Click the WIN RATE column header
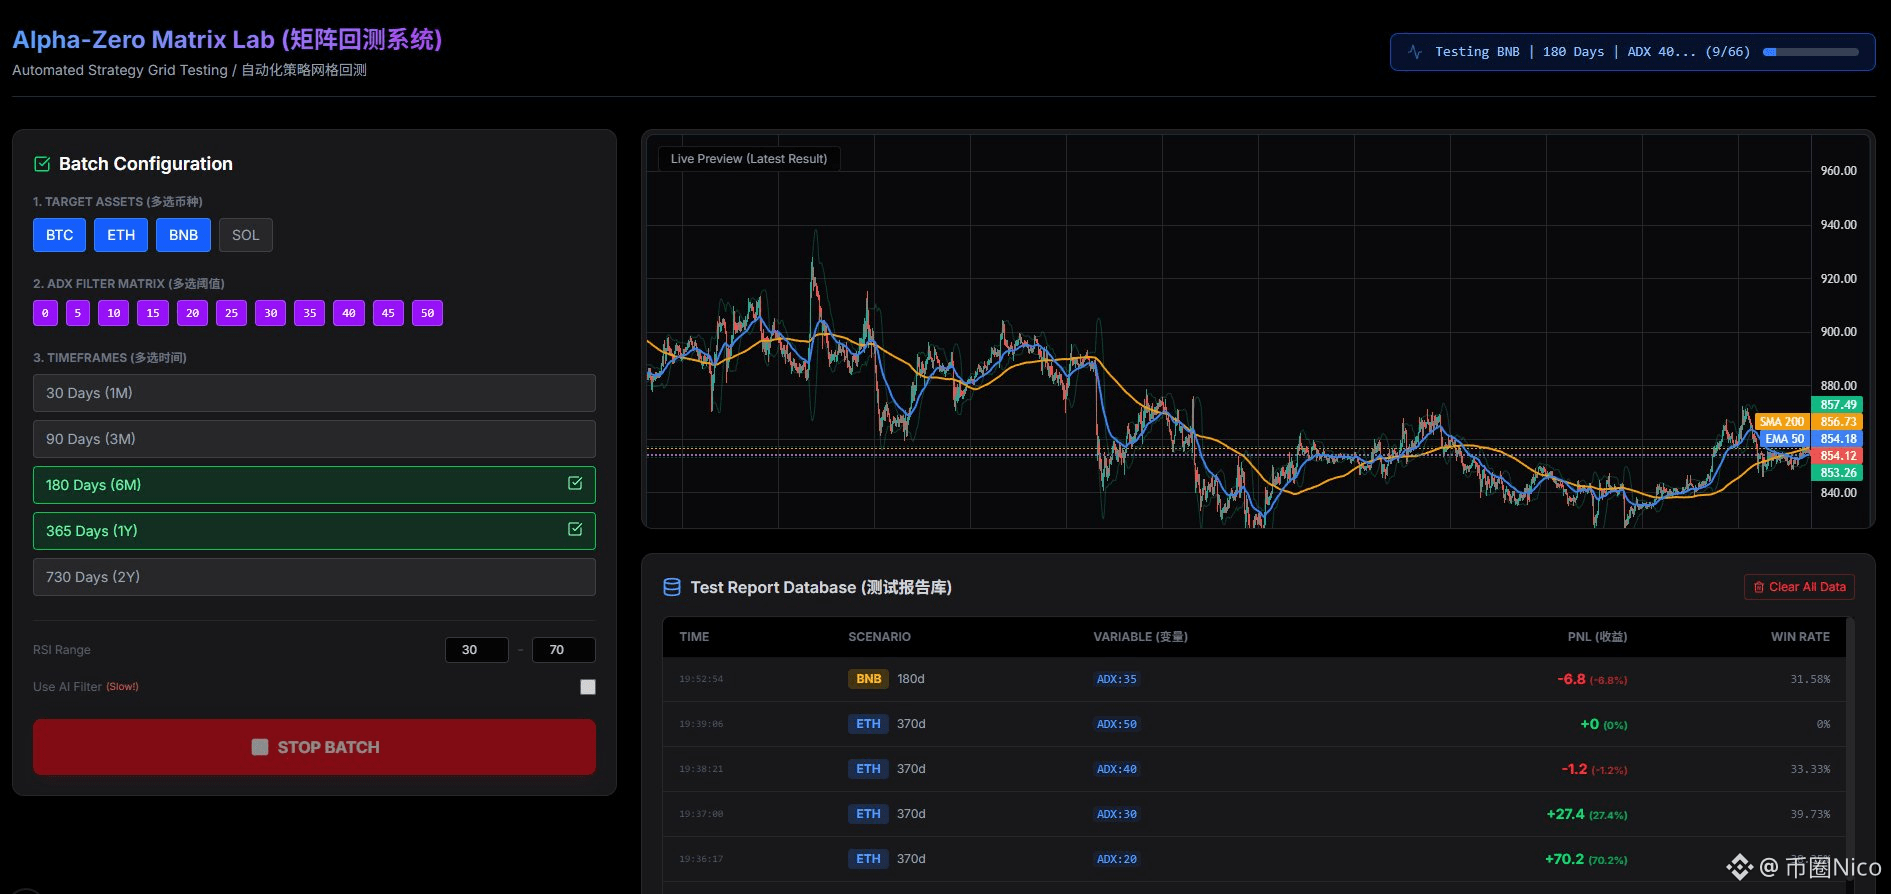This screenshot has height=894, width=1891. coord(1800,637)
